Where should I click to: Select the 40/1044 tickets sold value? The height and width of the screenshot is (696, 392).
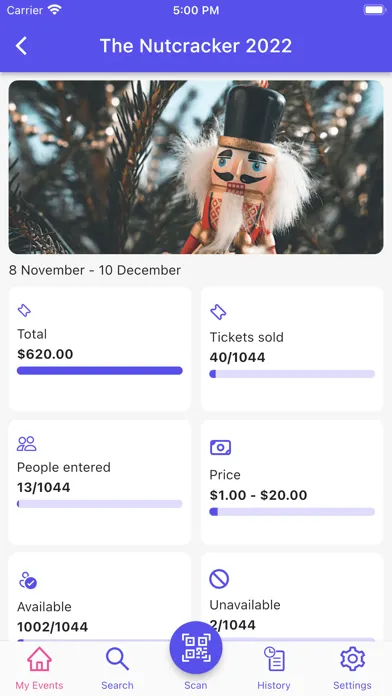[238, 357]
